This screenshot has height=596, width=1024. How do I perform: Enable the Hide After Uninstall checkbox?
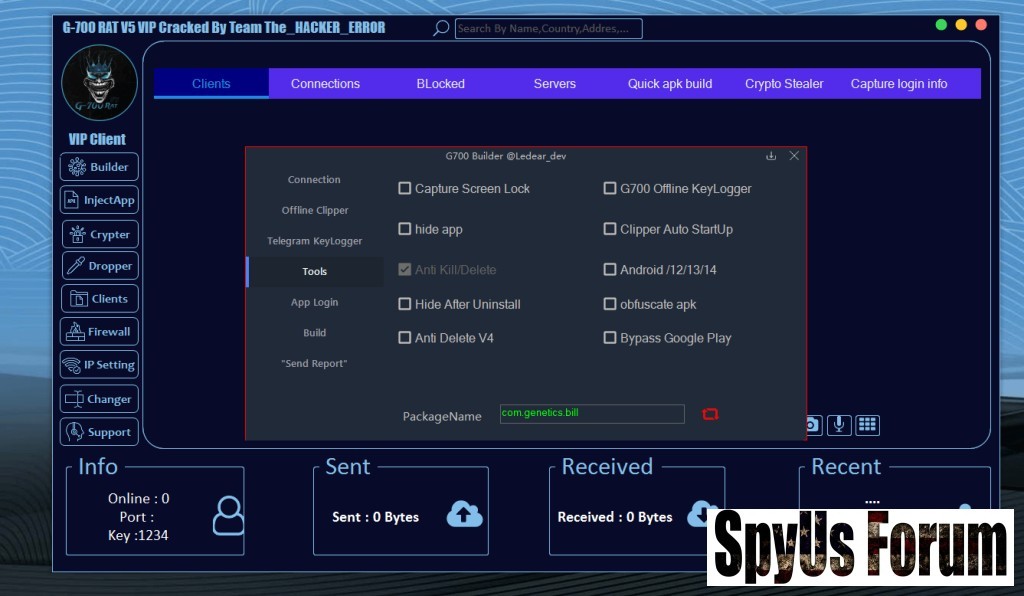[405, 304]
